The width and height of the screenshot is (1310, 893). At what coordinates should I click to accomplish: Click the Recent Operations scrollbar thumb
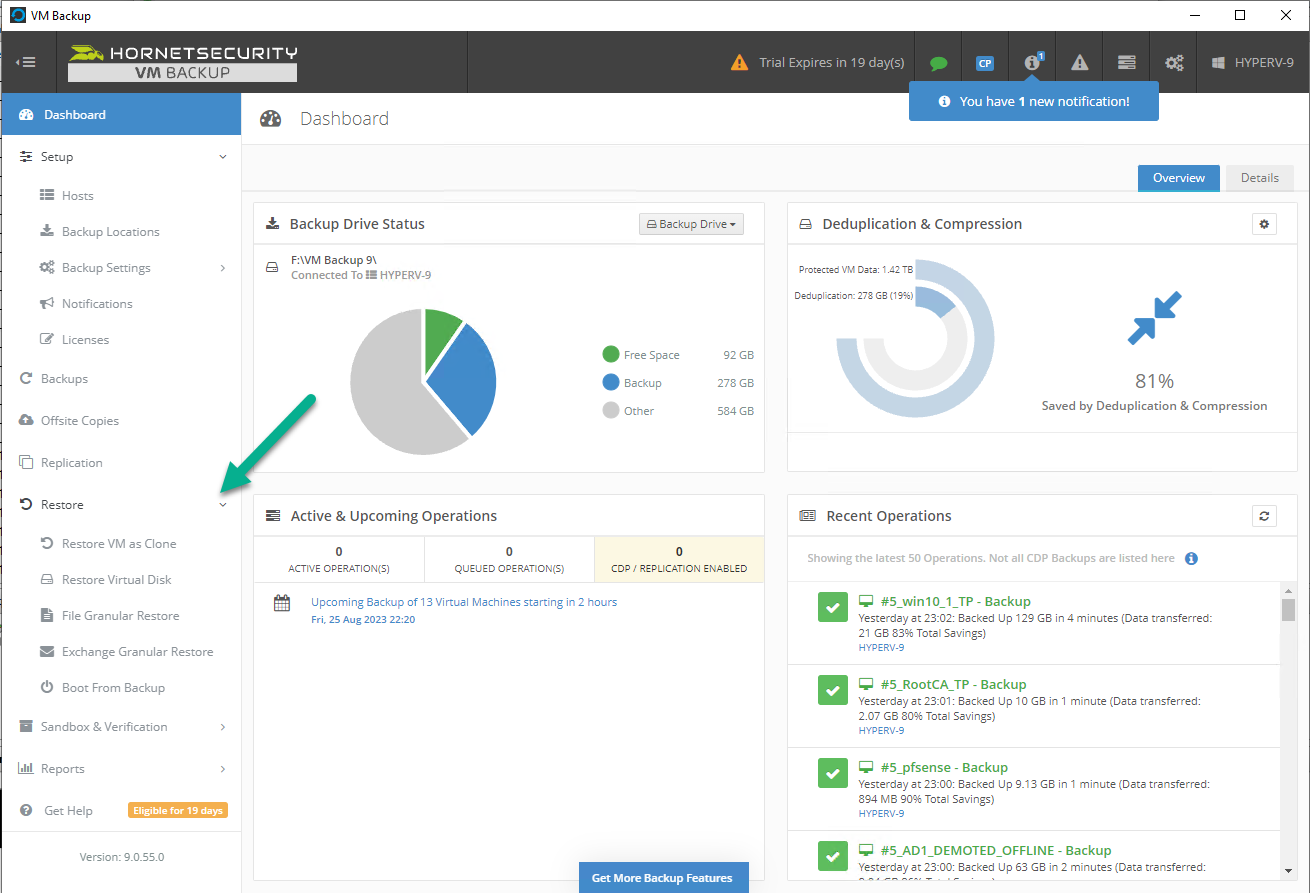click(1289, 610)
